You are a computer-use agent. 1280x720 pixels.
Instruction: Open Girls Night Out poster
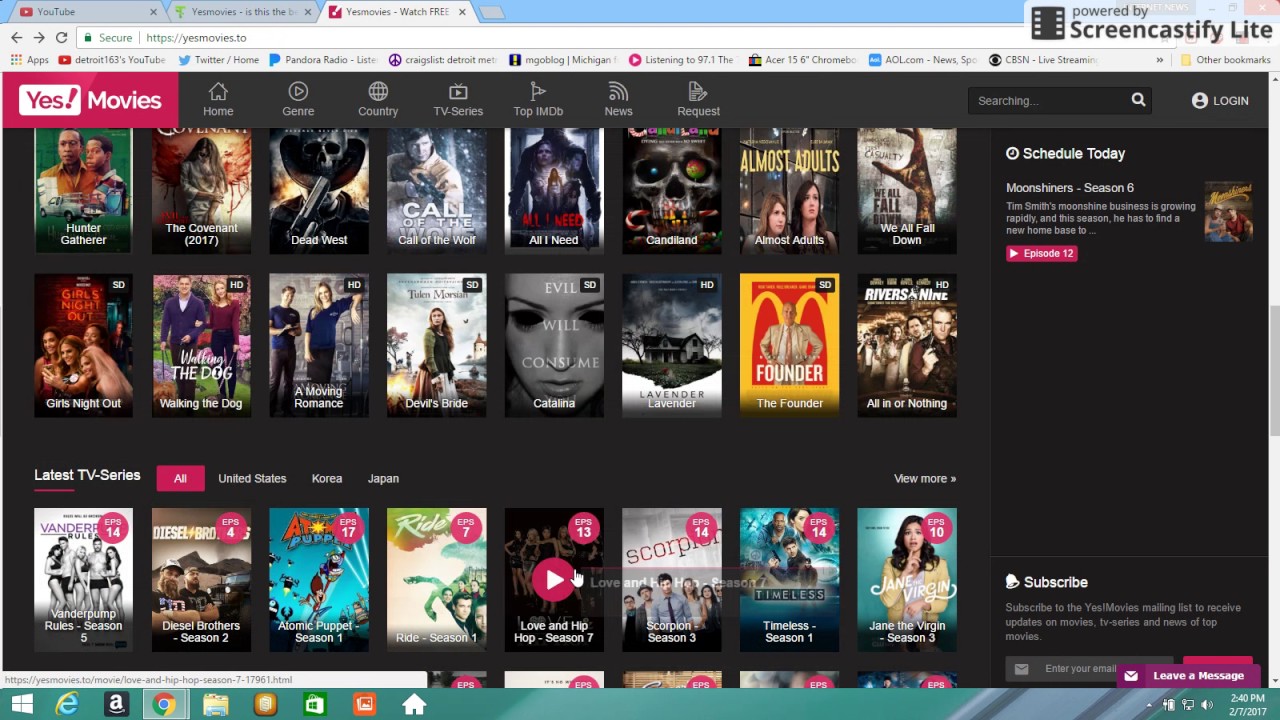tap(83, 345)
